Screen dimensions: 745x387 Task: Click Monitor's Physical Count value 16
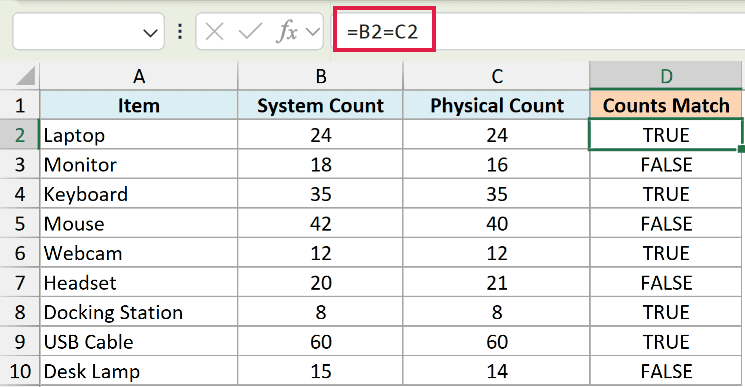[497, 164]
